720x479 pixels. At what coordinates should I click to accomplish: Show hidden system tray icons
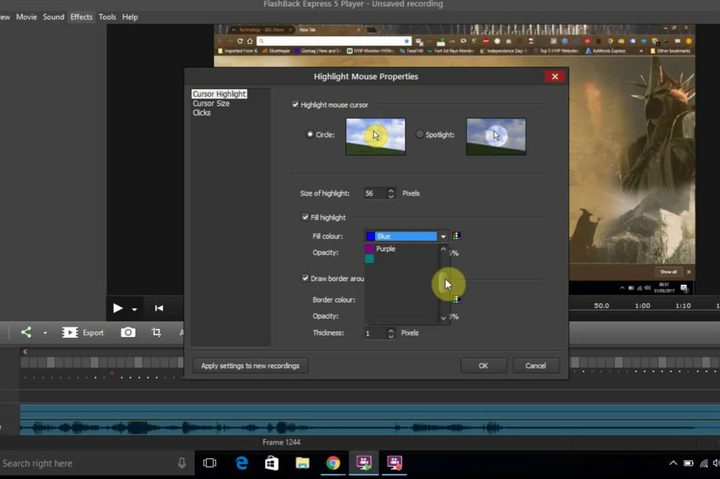[x=673, y=463]
